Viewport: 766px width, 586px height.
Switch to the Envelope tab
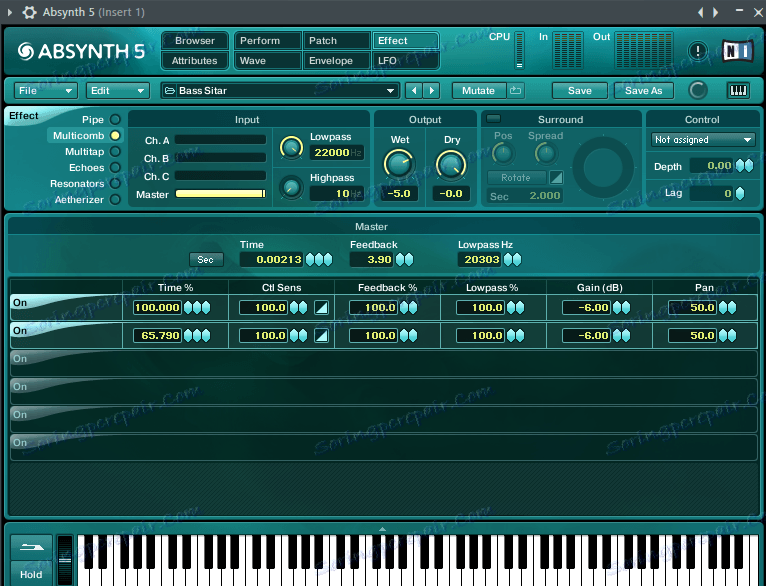pos(337,61)
